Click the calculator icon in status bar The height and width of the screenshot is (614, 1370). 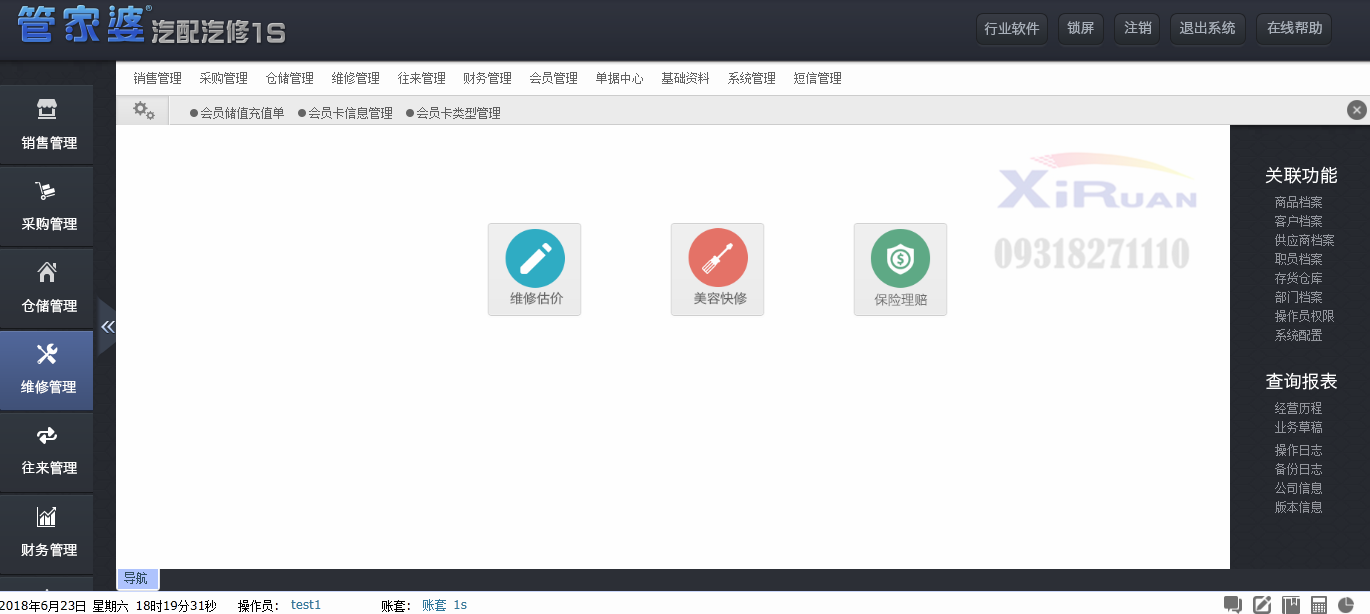(1319, 604)
